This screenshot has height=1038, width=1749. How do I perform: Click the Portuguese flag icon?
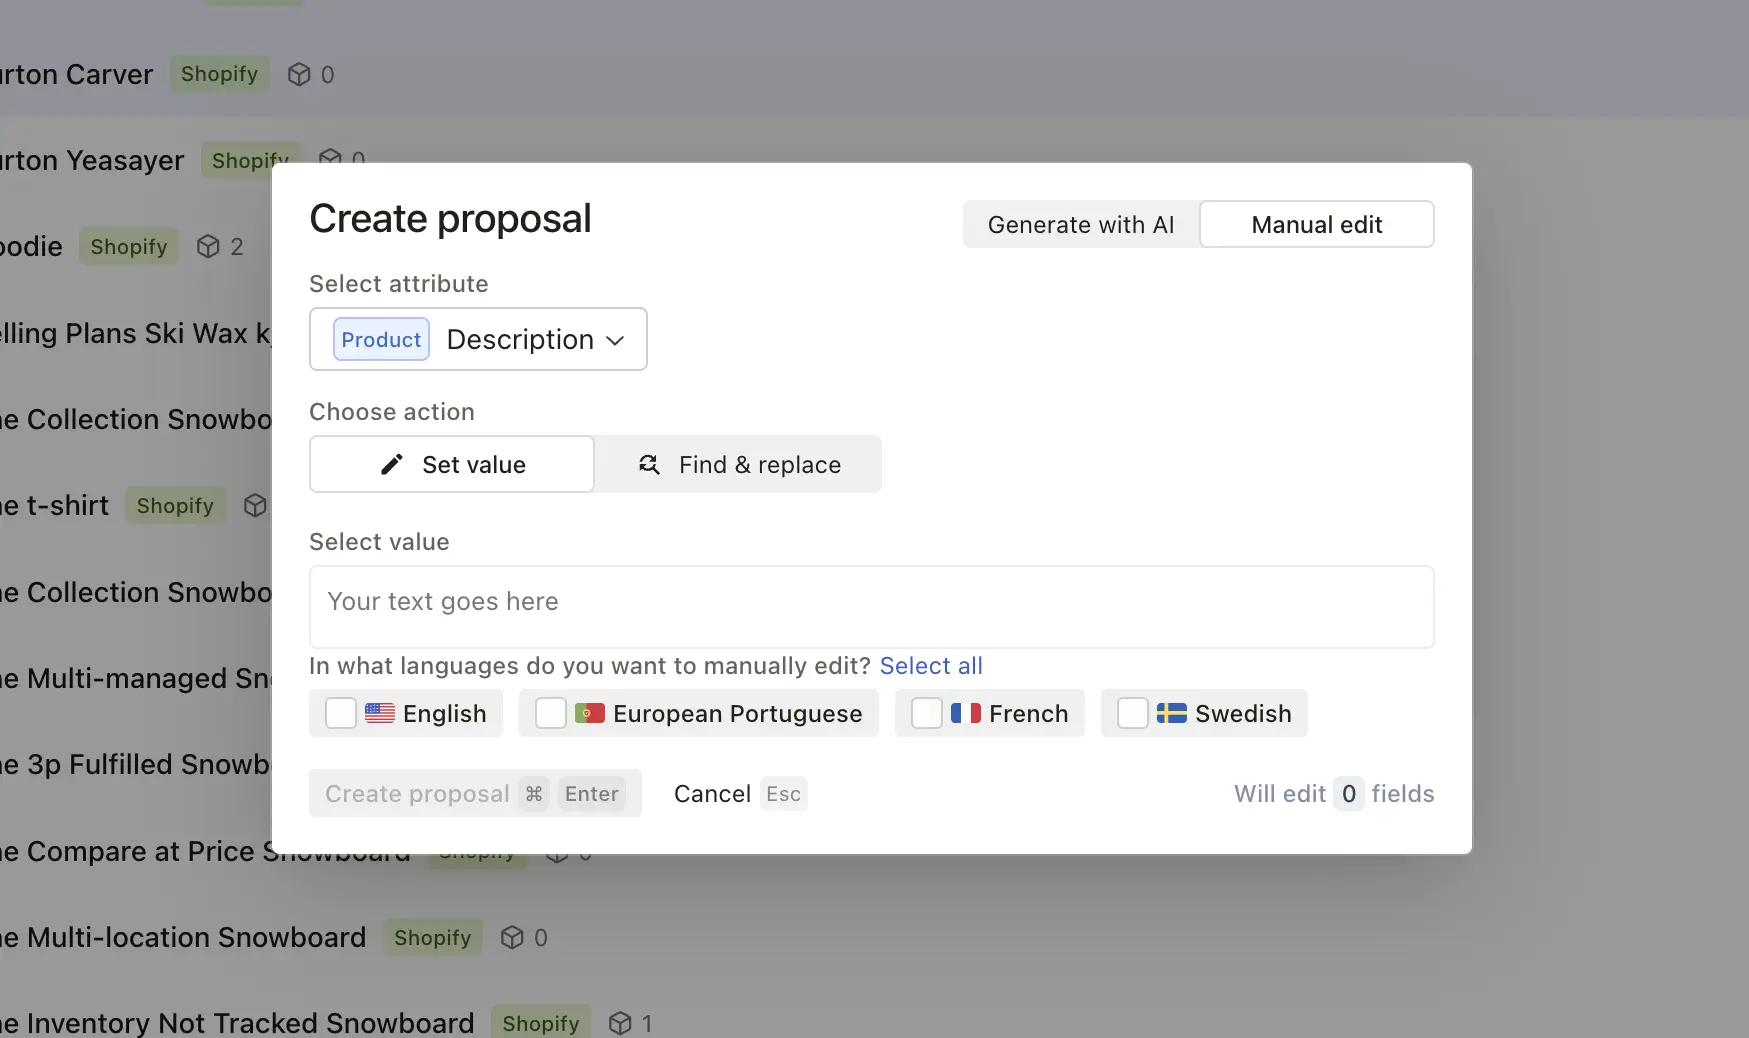[x=590, y=713]
